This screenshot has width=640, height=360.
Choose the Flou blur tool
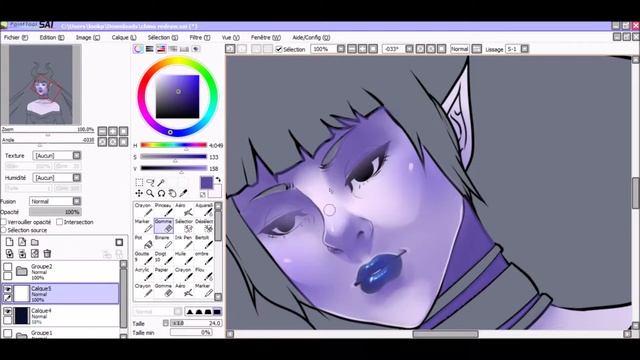pos(204,274)
